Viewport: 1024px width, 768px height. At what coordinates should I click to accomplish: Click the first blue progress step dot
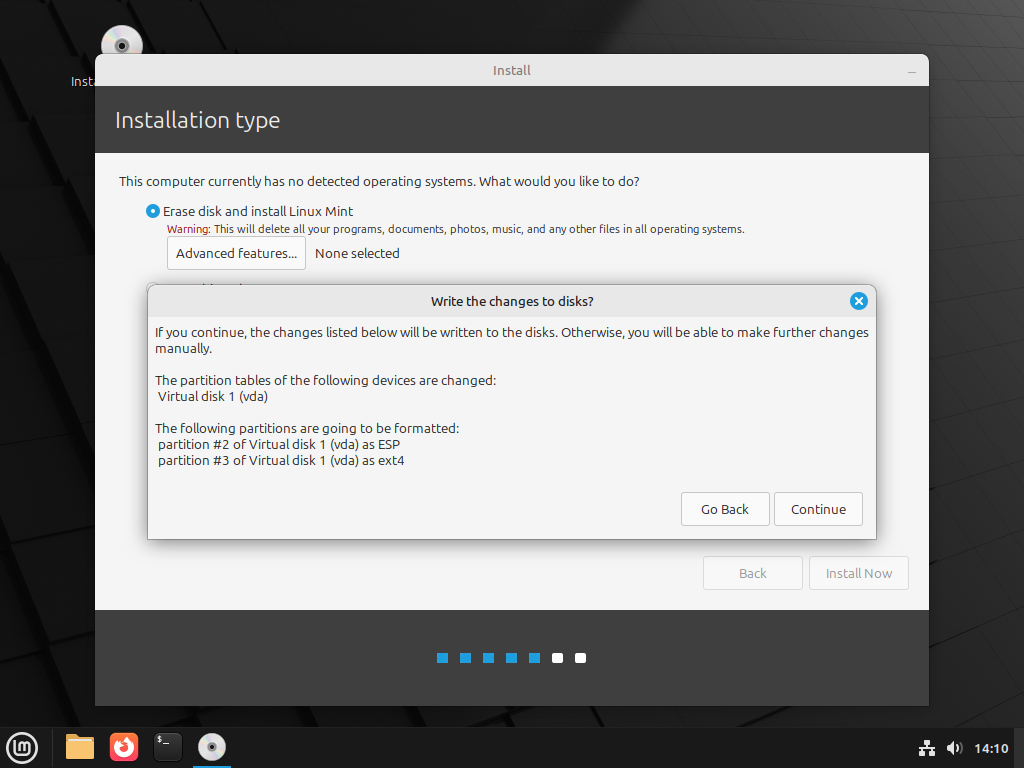(x=442, y=658)
